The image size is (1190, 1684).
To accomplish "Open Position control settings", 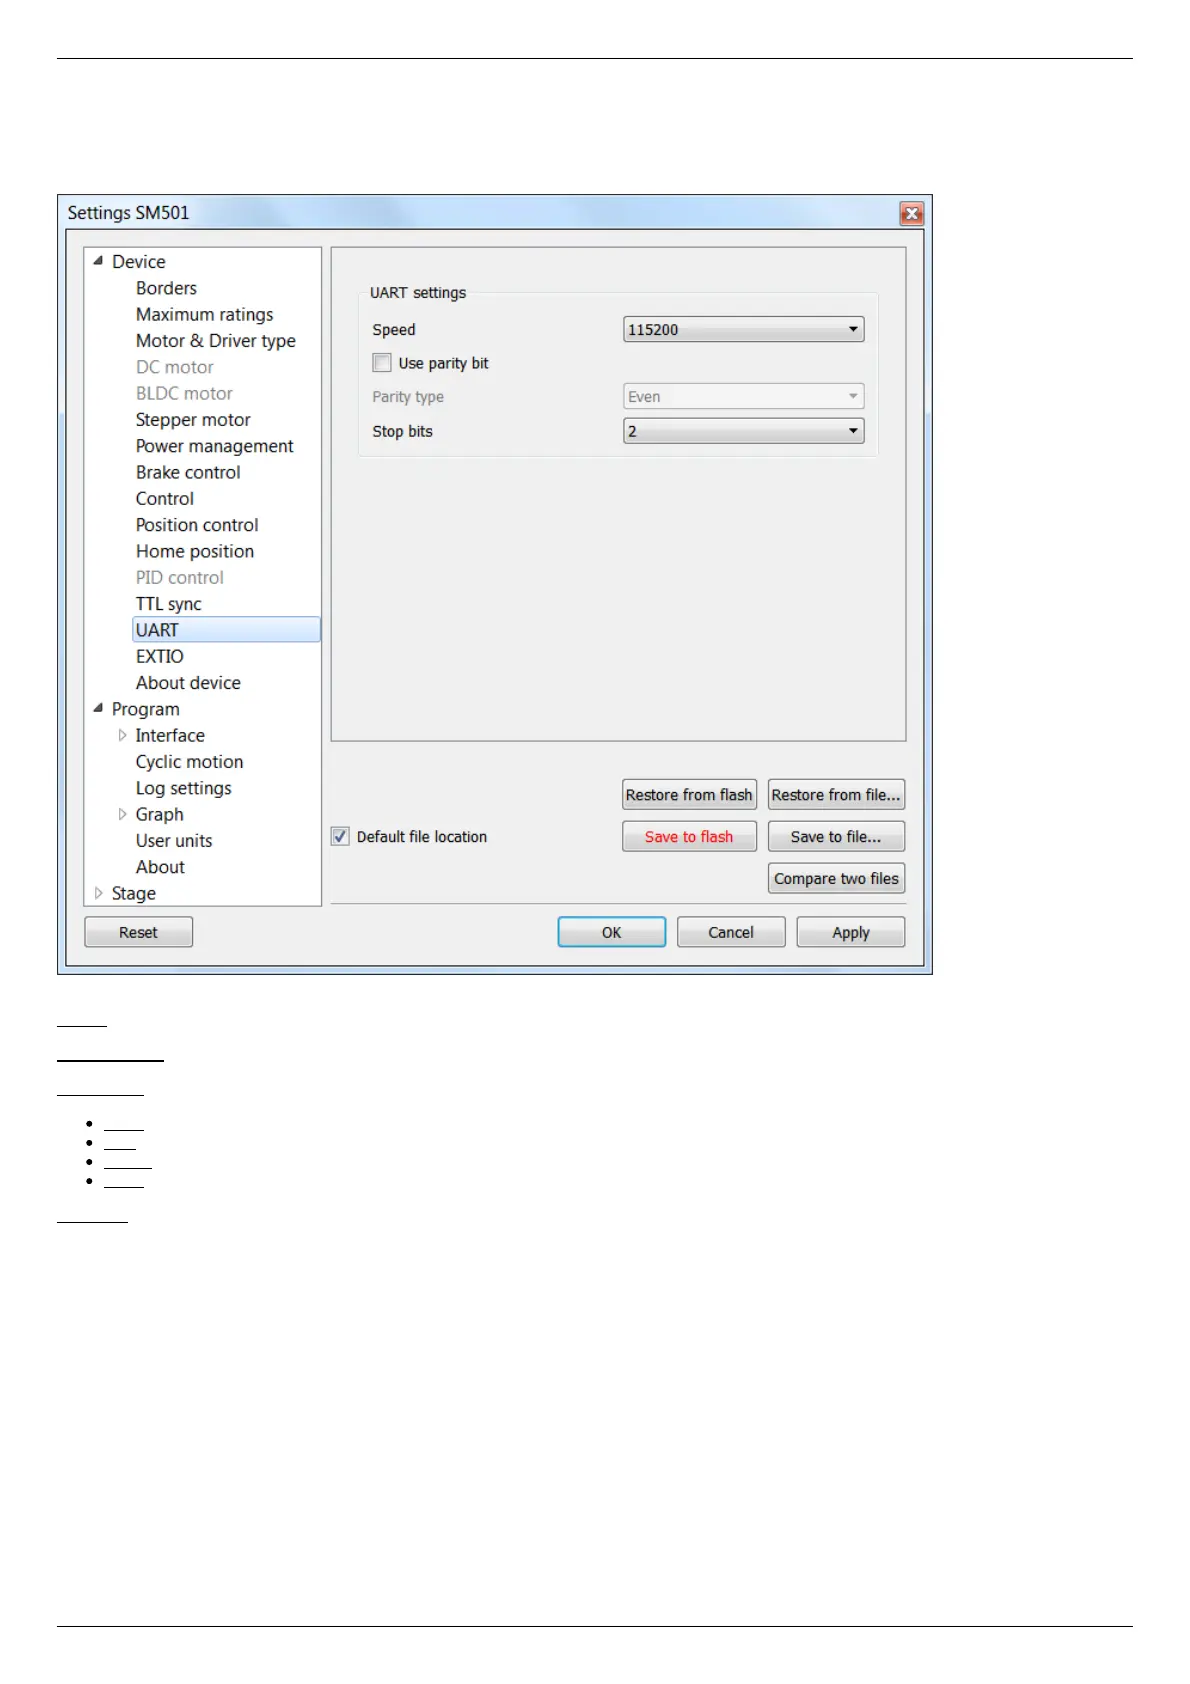I will 197,524.
